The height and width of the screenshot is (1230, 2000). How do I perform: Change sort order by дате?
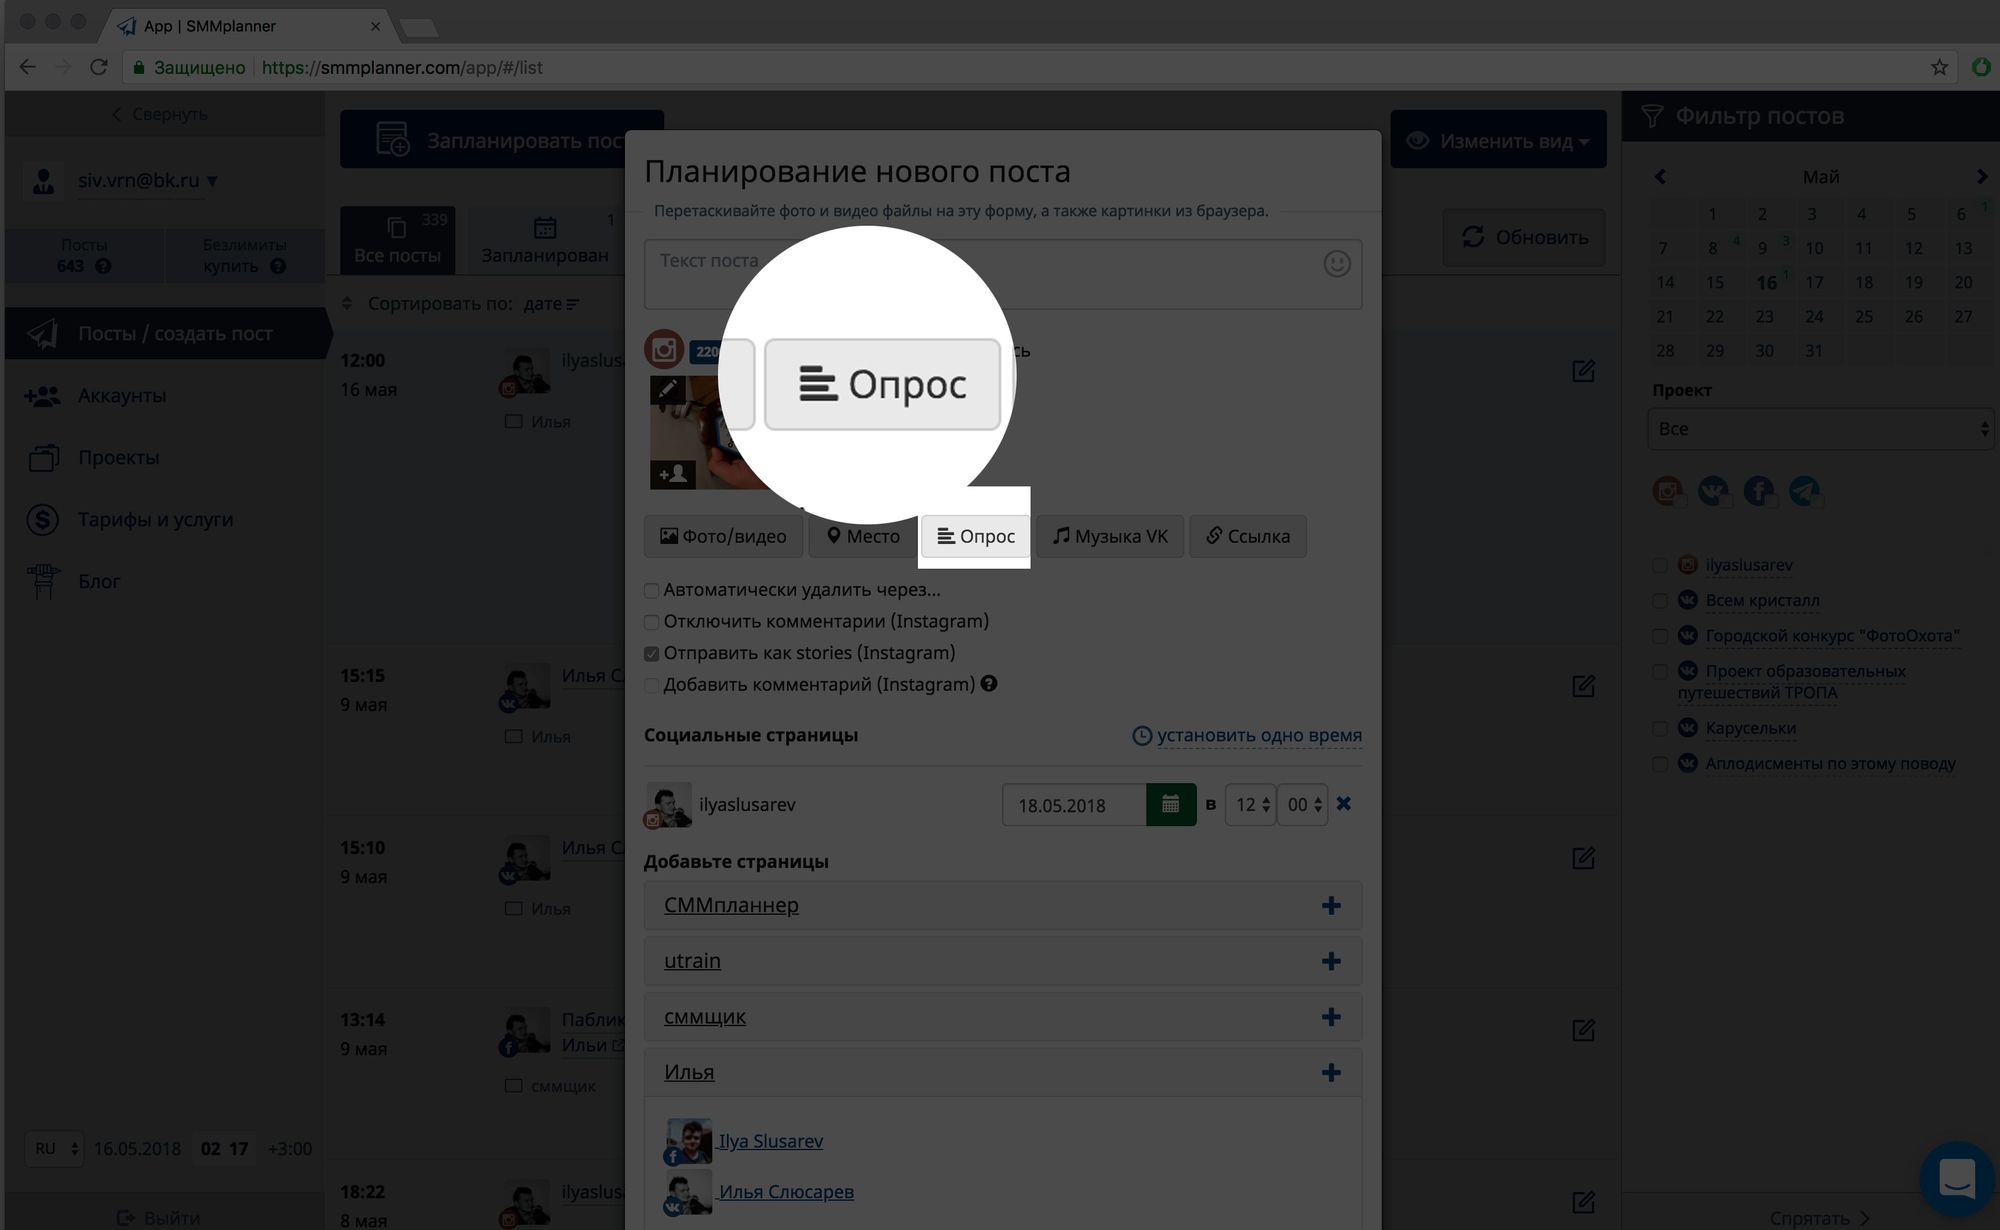tap(551, 304)
